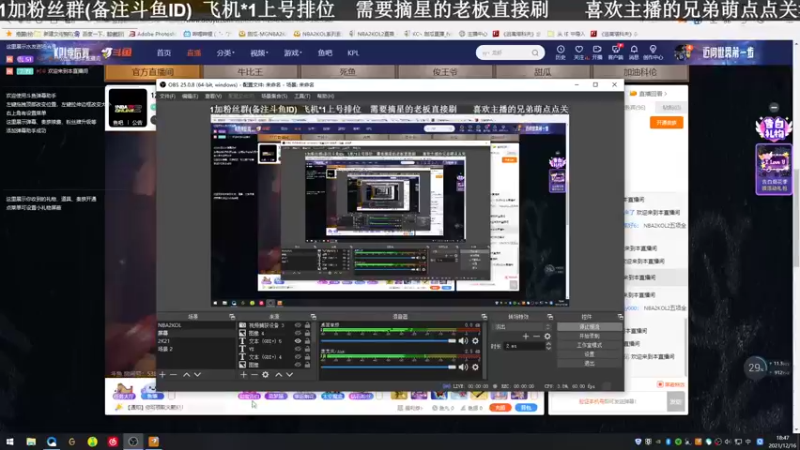Open OBS 帮助(H) menu
This screenshot has width=800, height=450.
tap(326, 96)
